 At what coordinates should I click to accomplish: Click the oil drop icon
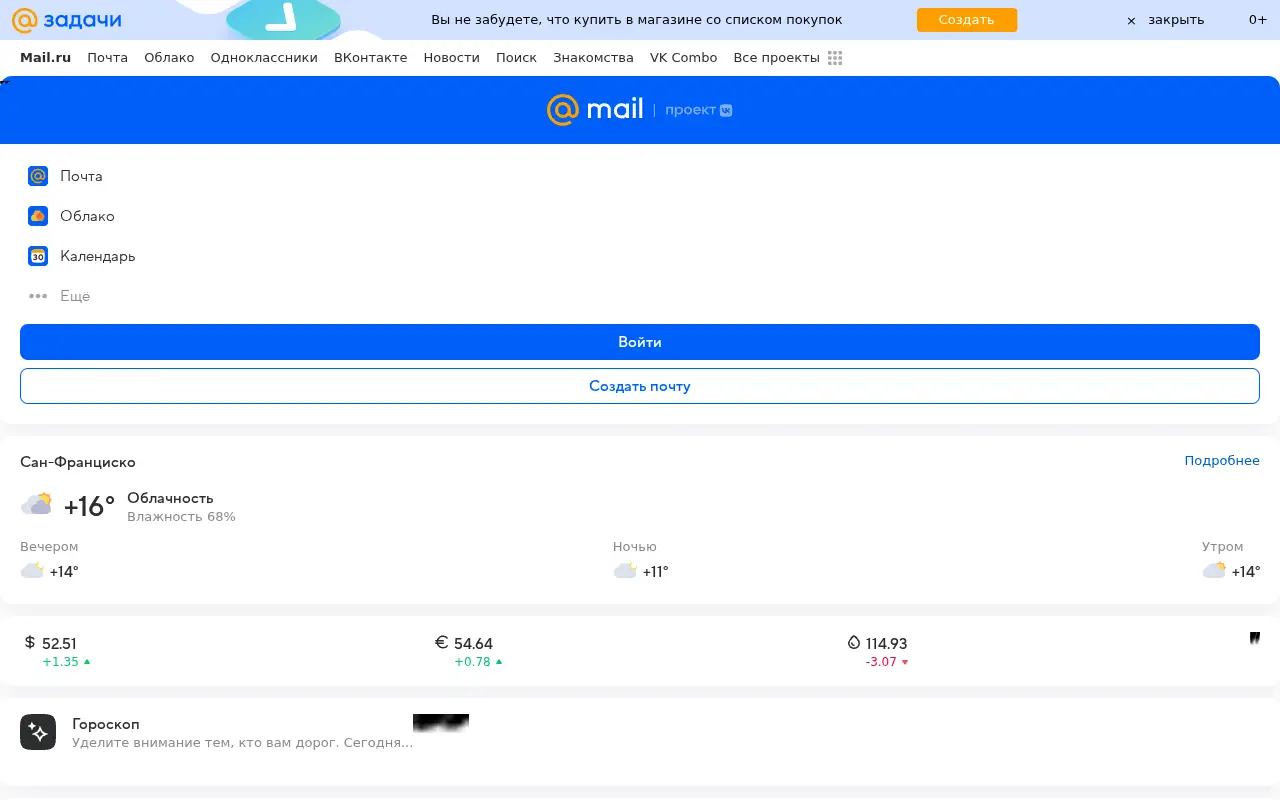(854, 642)
